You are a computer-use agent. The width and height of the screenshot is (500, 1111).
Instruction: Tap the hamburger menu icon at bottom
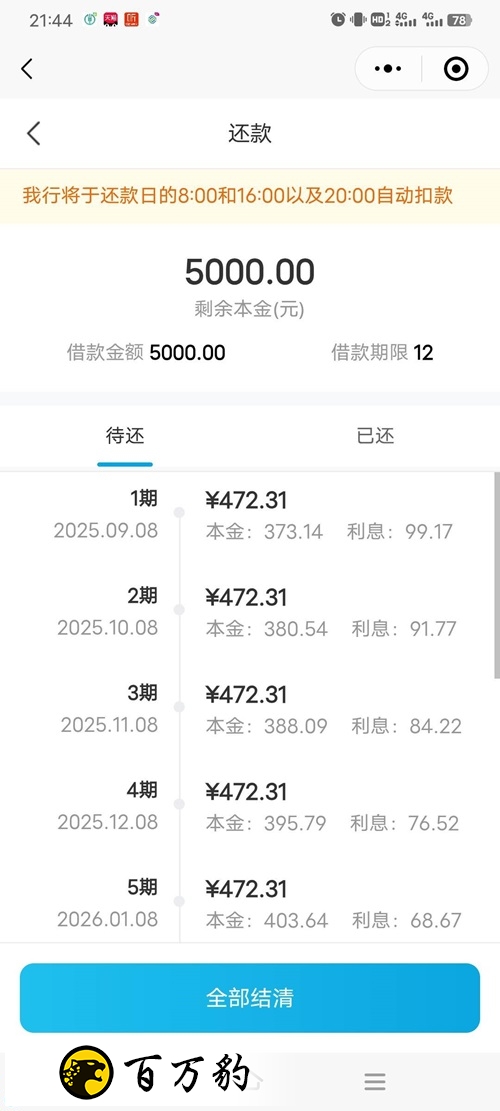(375, 1081)
